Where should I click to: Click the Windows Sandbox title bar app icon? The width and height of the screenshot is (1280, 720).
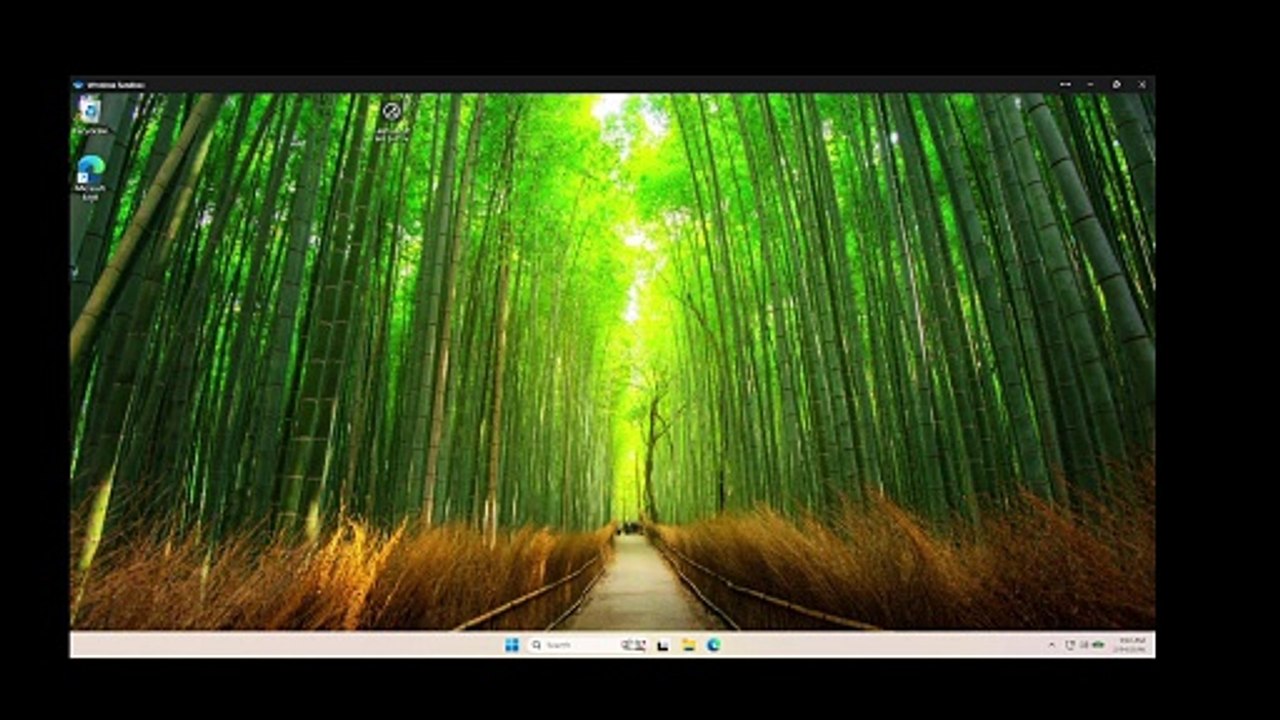point(79,85)
